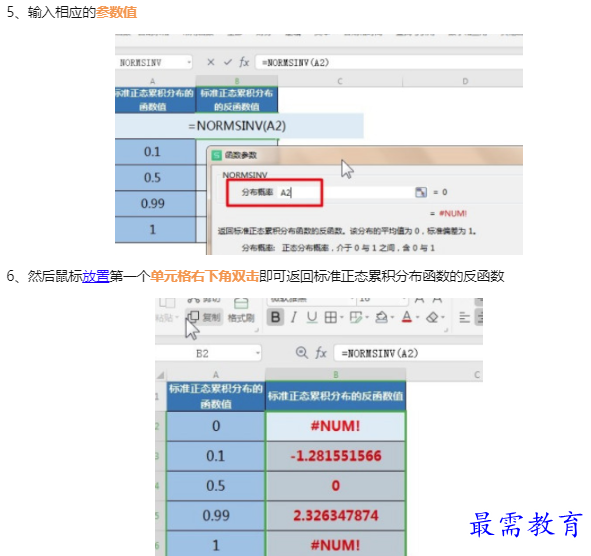This screenshot has height=556, width=591.
Task: Click the select-all corner triangle
Action: pos(161,375)
